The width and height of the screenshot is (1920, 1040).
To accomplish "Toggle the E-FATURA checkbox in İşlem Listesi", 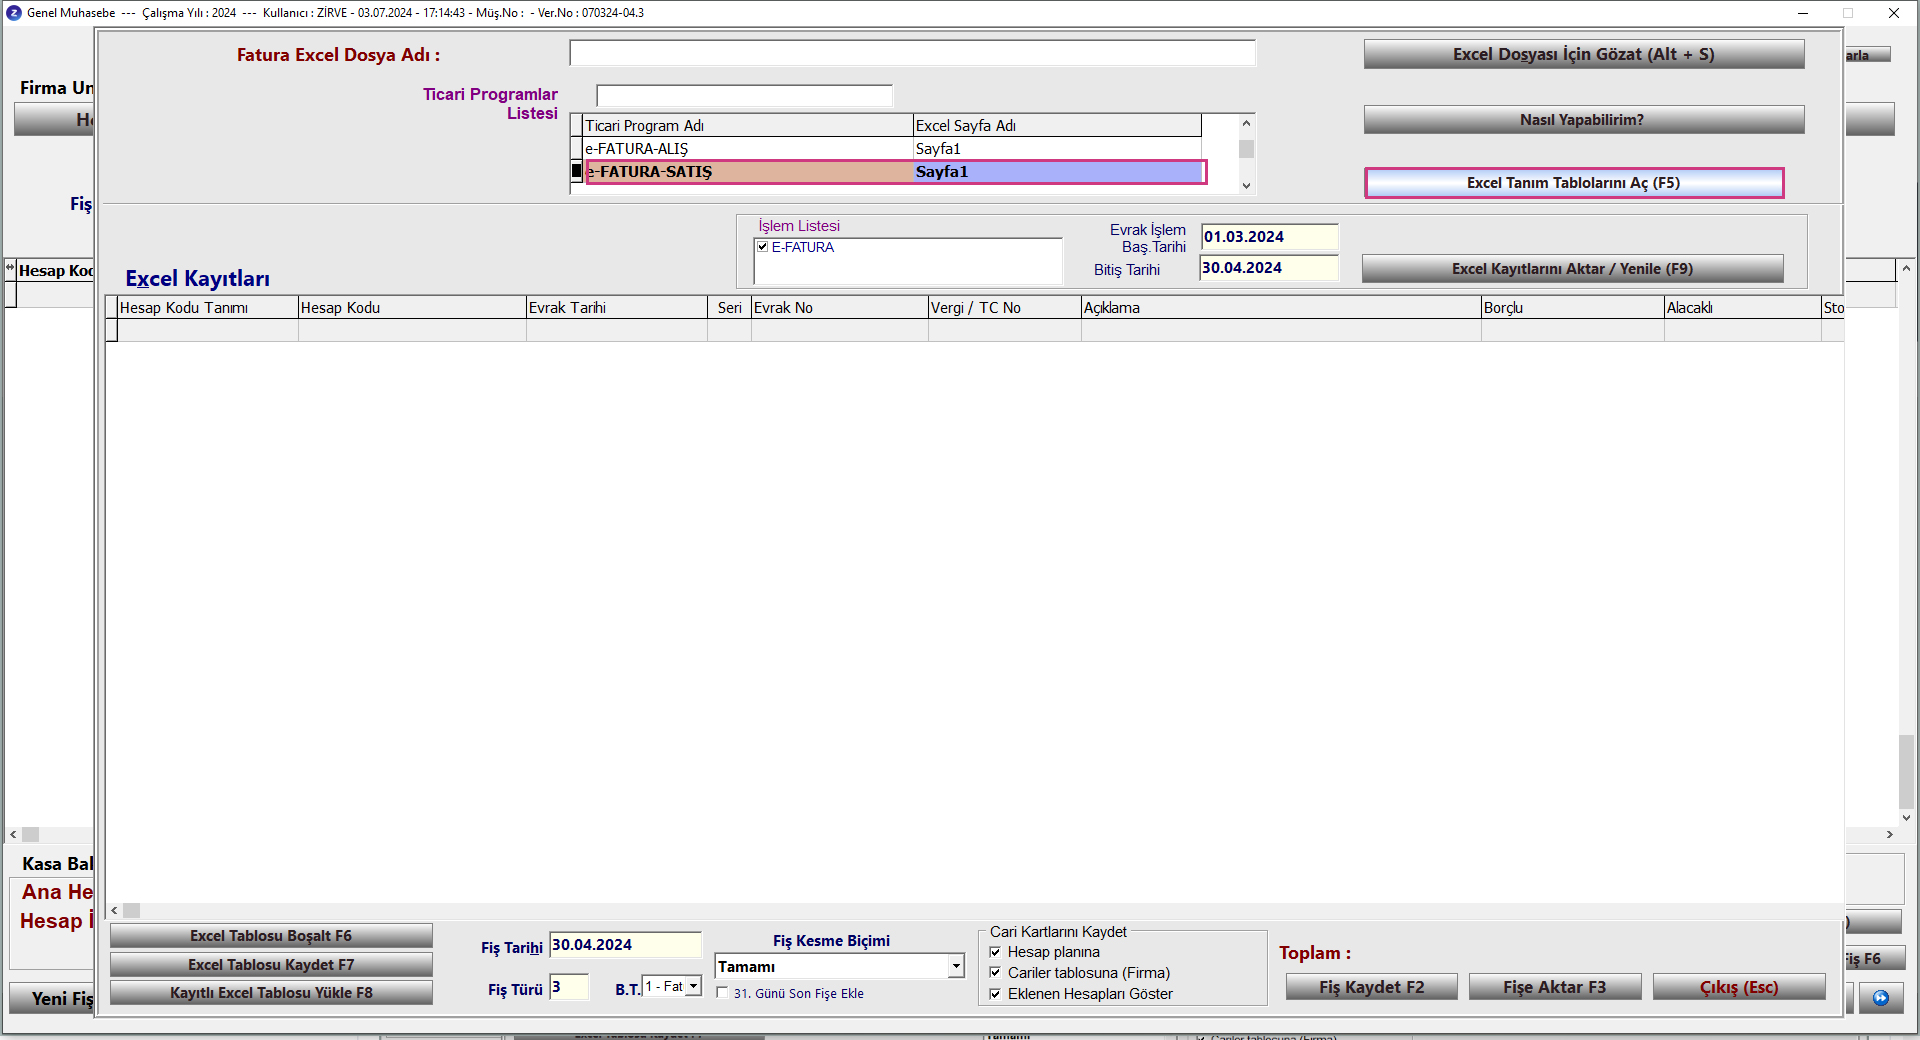I will 763,247.
